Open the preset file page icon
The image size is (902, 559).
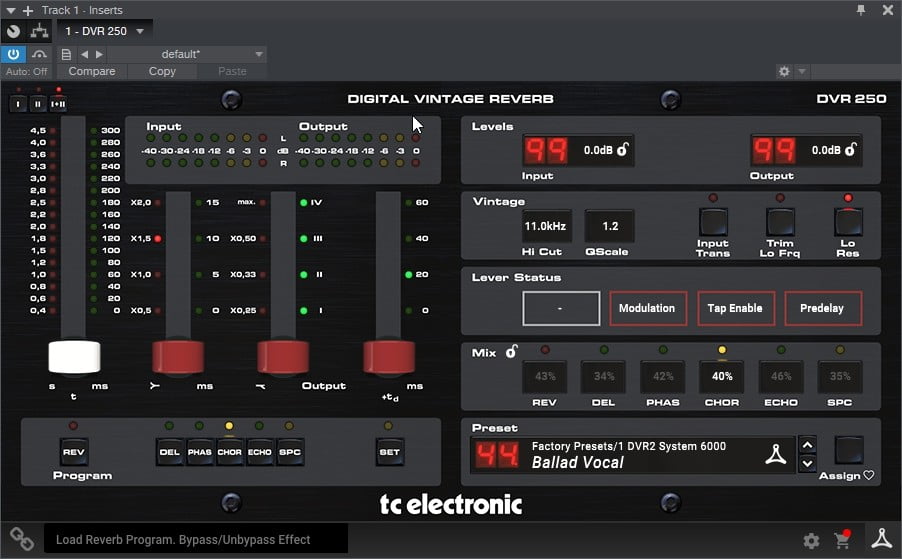coord(66,54)
